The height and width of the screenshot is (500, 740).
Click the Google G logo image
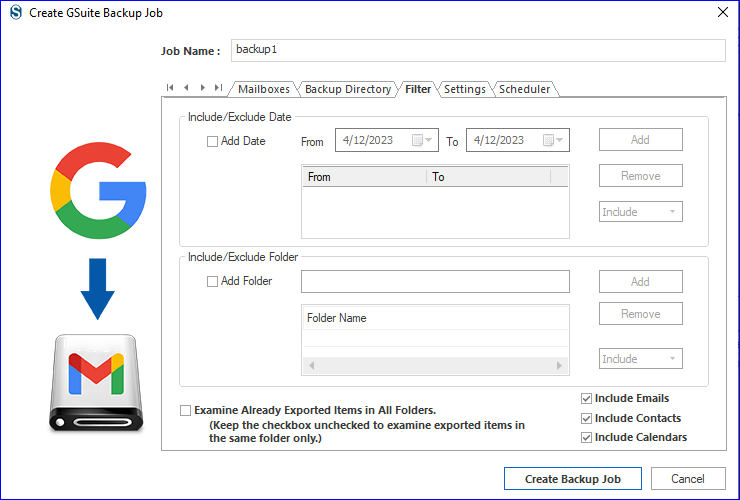[x=98, y=190]
